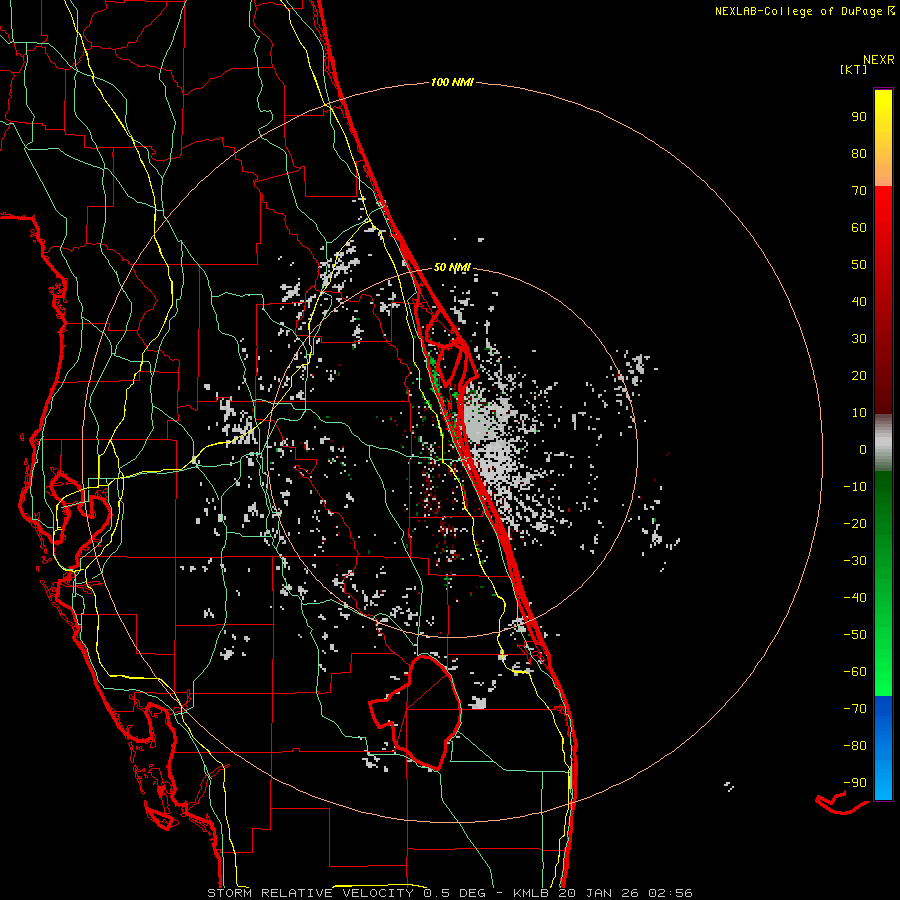
Task: Select the bright green band near -60
Action: pyautogui.click(x=883, y=674)
